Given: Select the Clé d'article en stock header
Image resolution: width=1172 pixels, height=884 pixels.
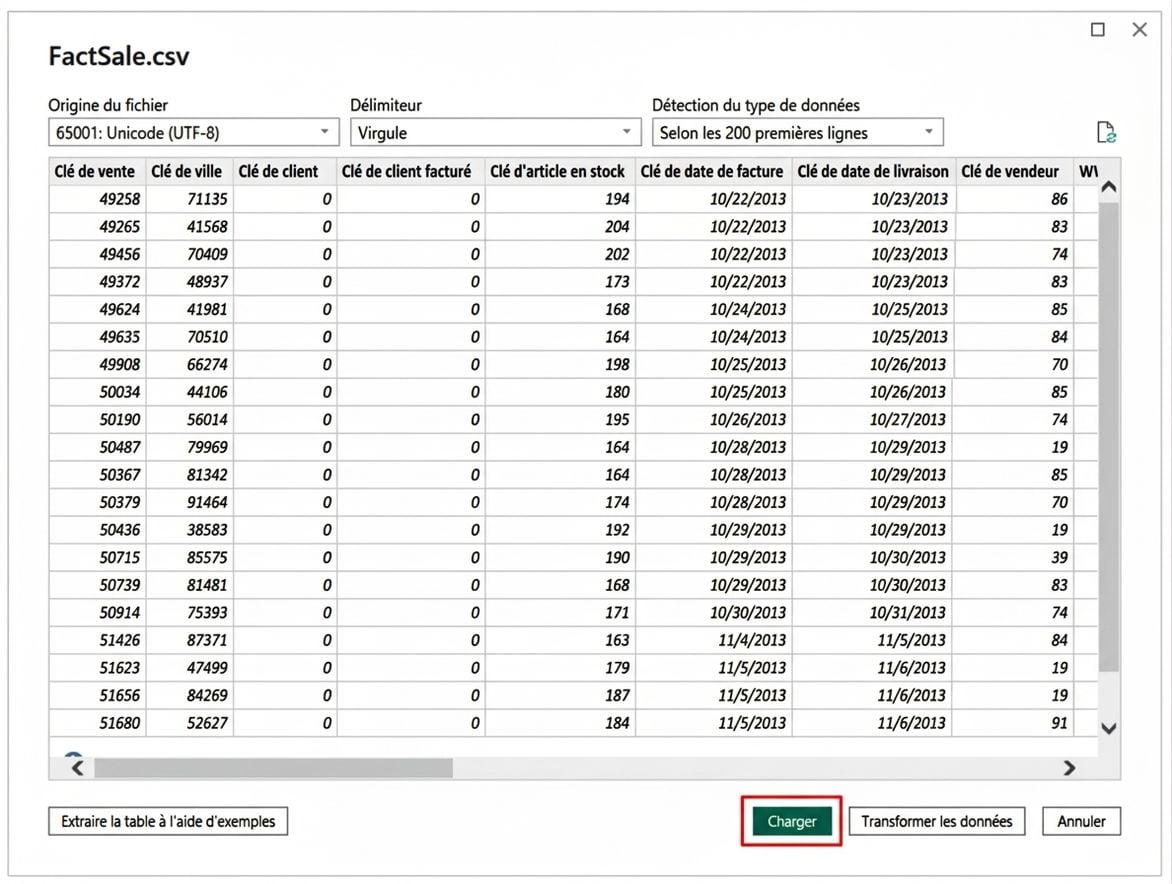Looking at the screenshot, I should click(558, 171).
